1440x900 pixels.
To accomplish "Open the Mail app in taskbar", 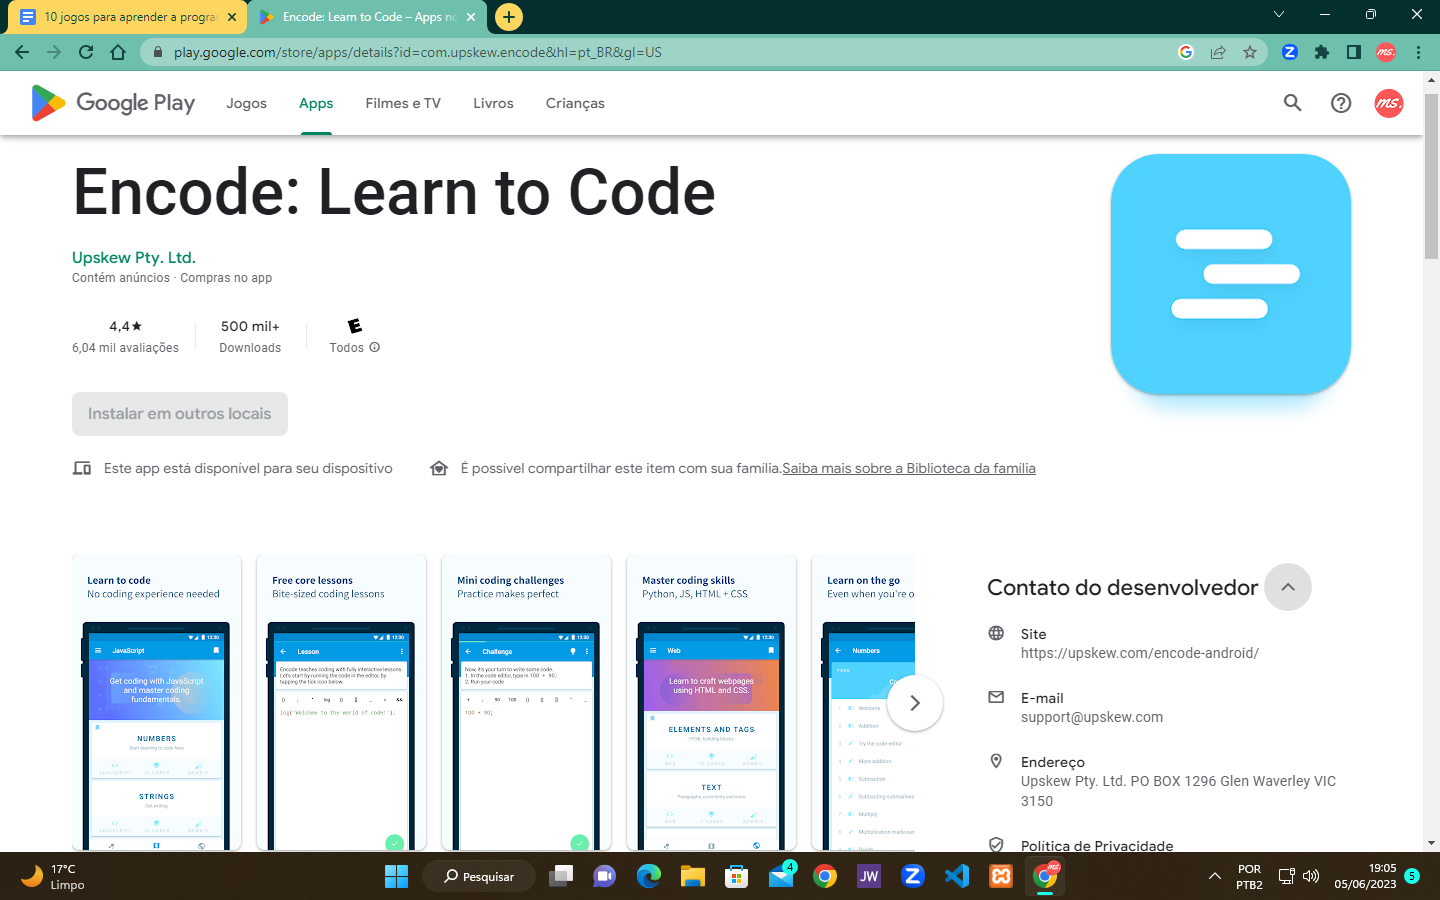I will (x=781, y=876).
